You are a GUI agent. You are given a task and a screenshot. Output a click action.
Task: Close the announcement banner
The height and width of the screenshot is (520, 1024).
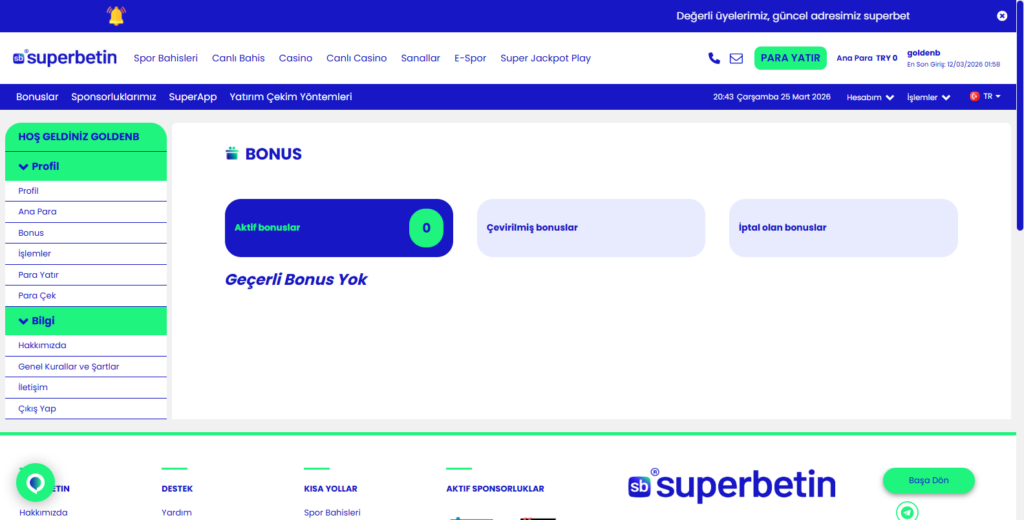coord(1001,16)
